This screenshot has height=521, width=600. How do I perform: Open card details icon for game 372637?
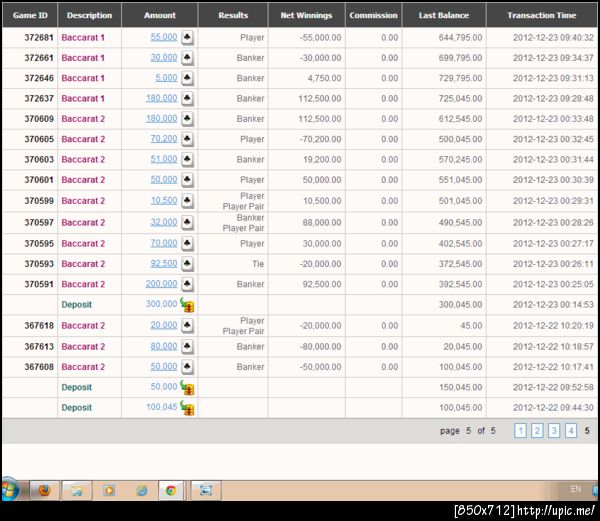tap(187, 98)
